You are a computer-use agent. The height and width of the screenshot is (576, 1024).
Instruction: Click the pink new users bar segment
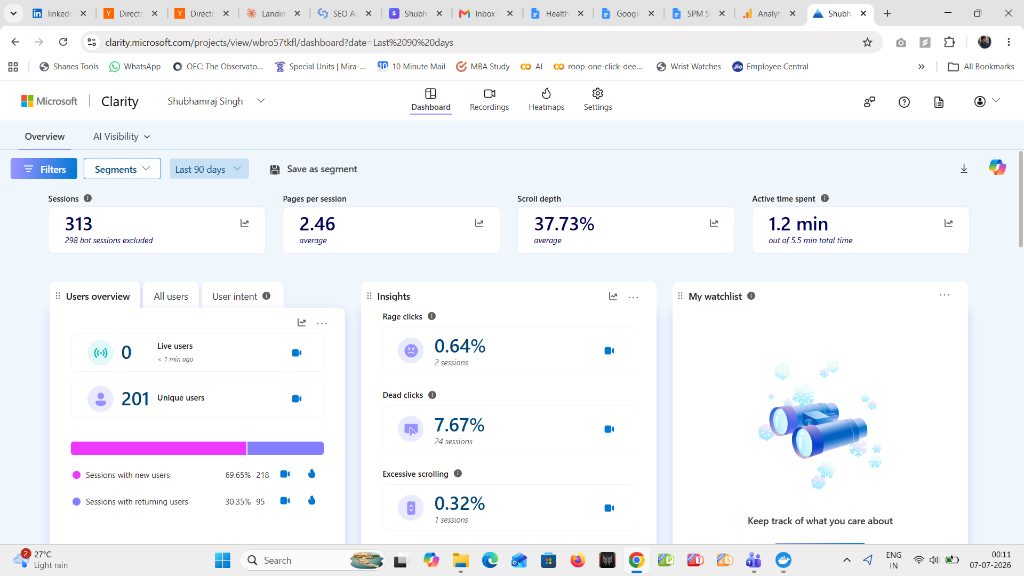159,448
